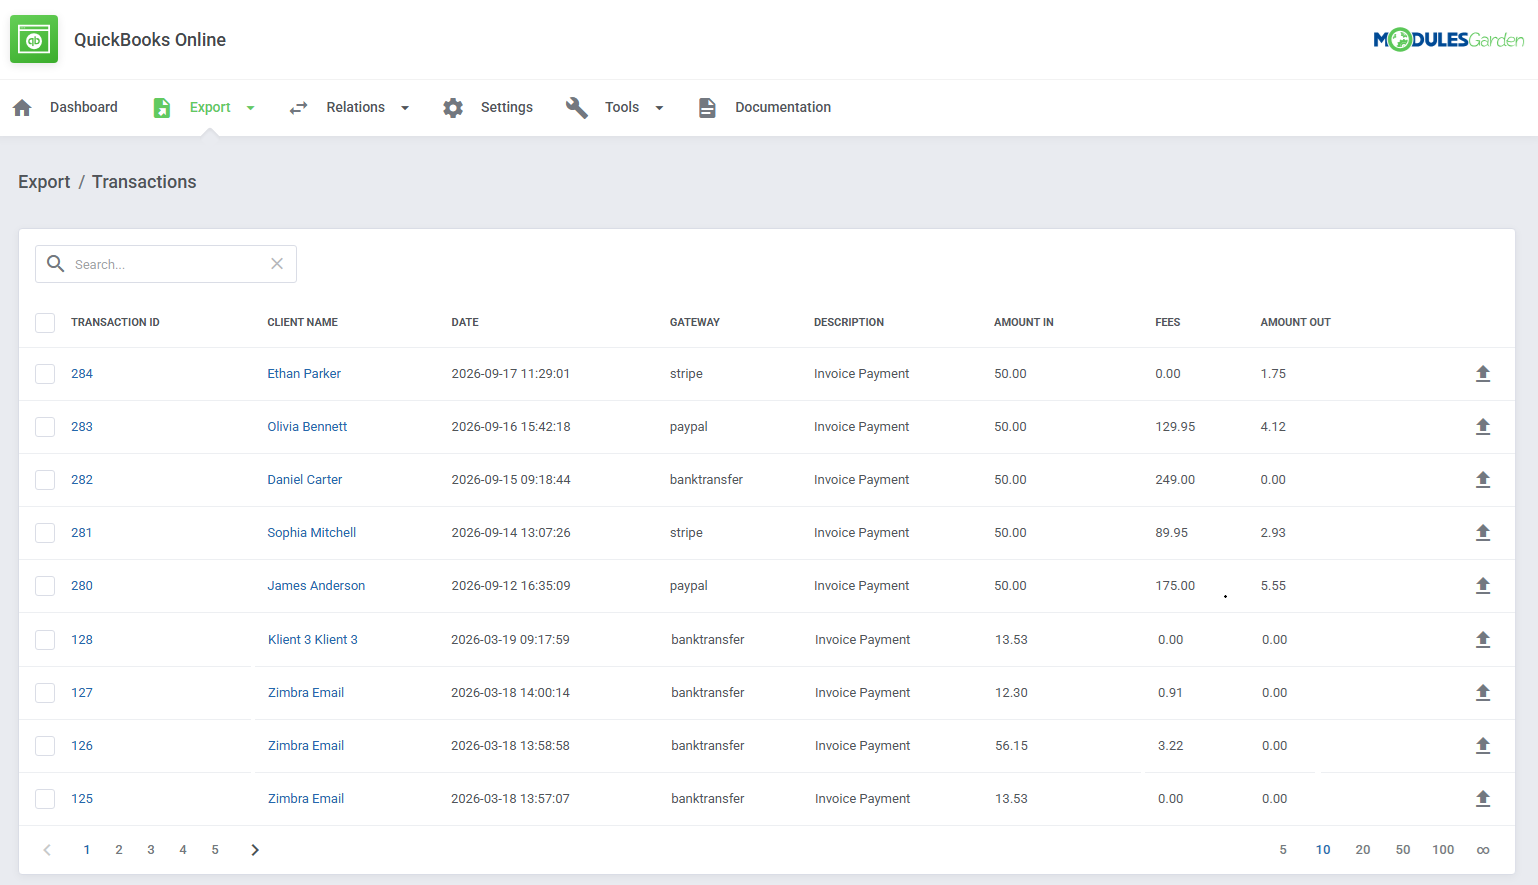Image resolution: width=1538 pixels, height=885 pixels.
Task: Go to page 2 of results
Action: click(x=119, y=850)
